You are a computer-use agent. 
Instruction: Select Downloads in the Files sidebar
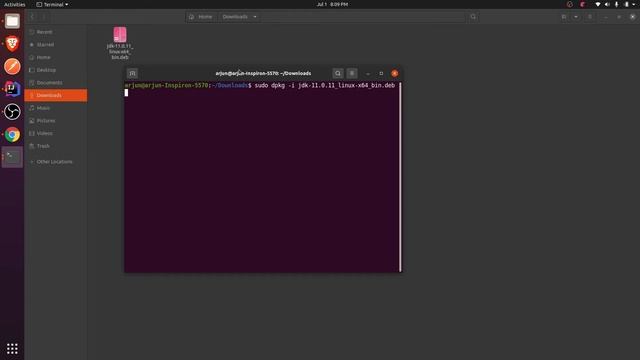pos(56,95)
